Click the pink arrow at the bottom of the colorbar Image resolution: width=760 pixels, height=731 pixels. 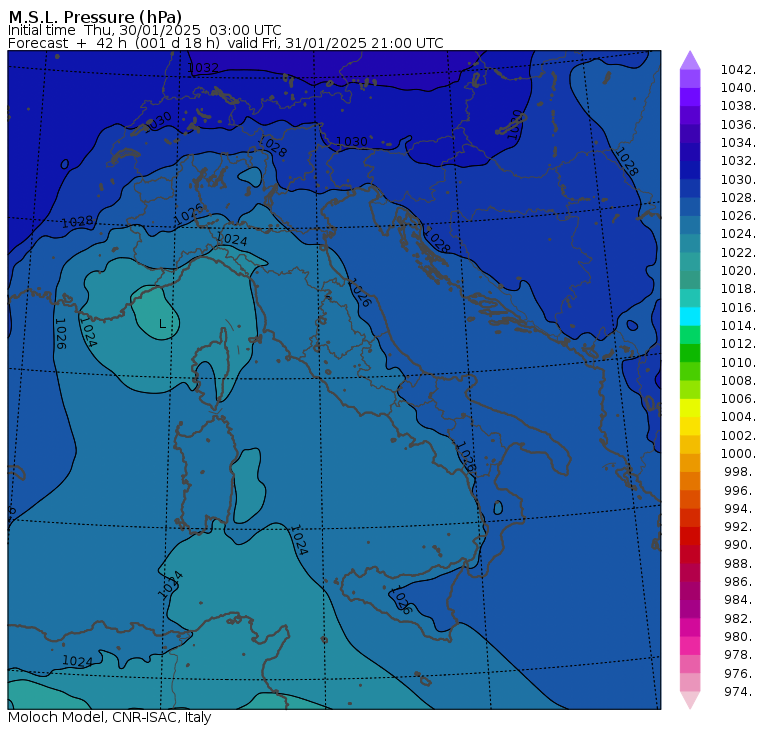[690, 700]
